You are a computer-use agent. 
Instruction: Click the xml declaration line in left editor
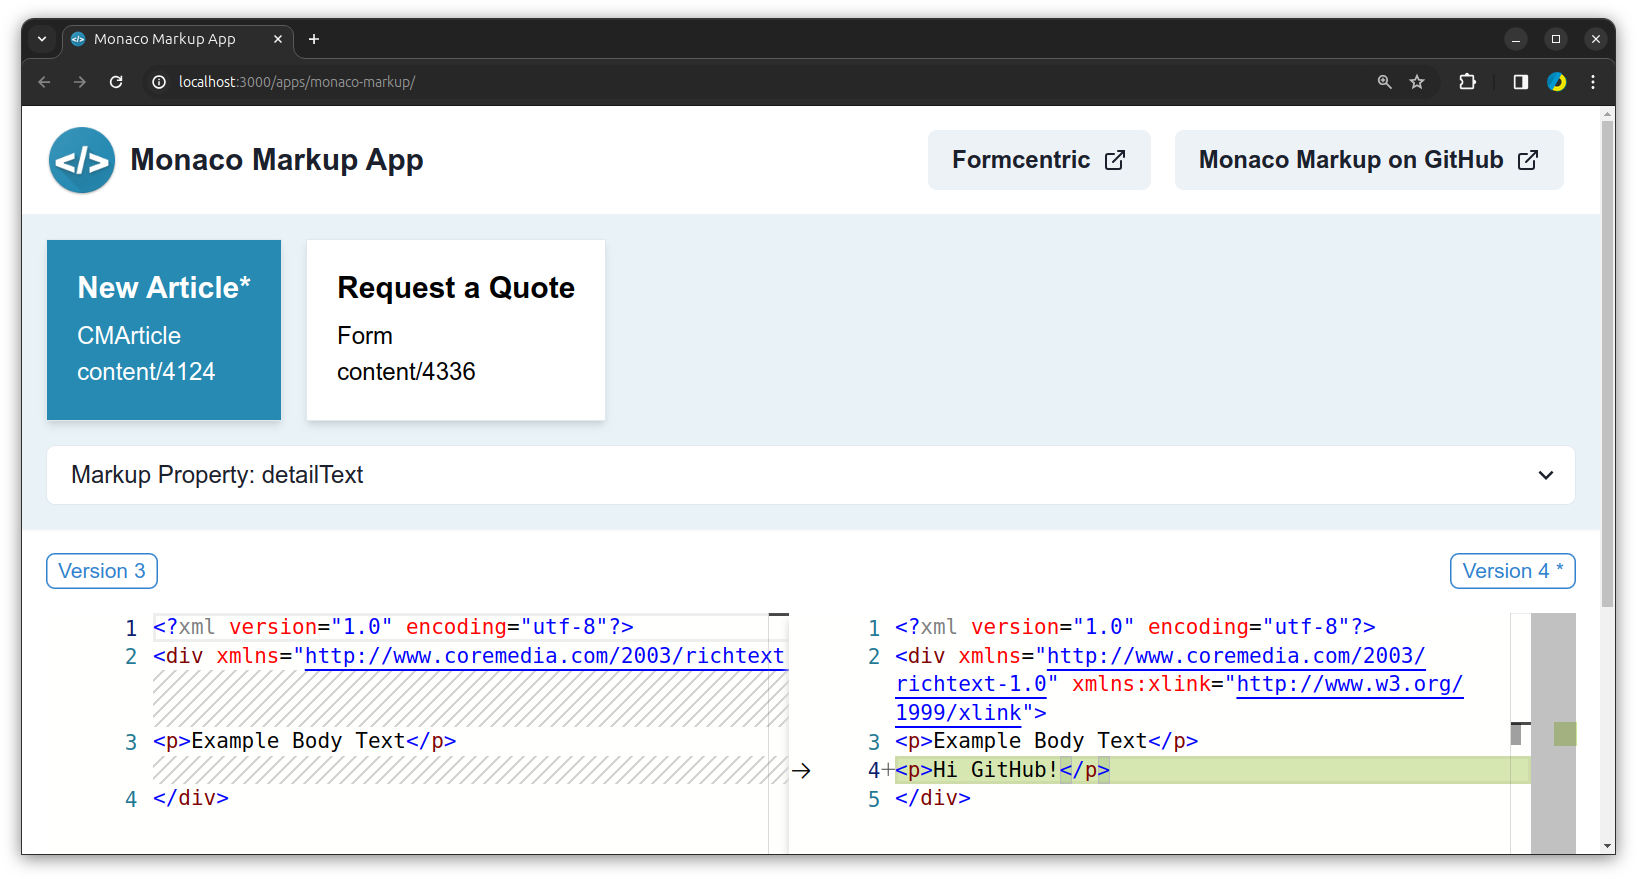393,627
